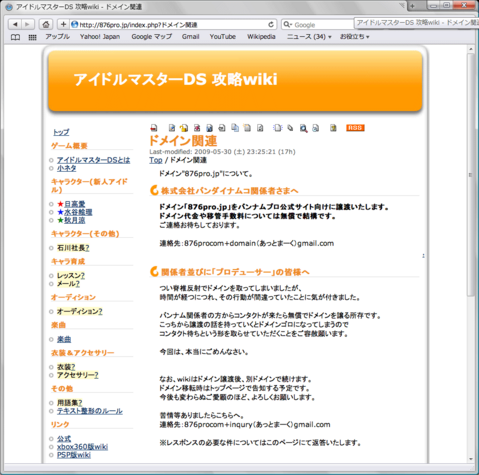Click the wiki New page icon
The height and width of the screenshot is (475, 479).
click(277, 128)
